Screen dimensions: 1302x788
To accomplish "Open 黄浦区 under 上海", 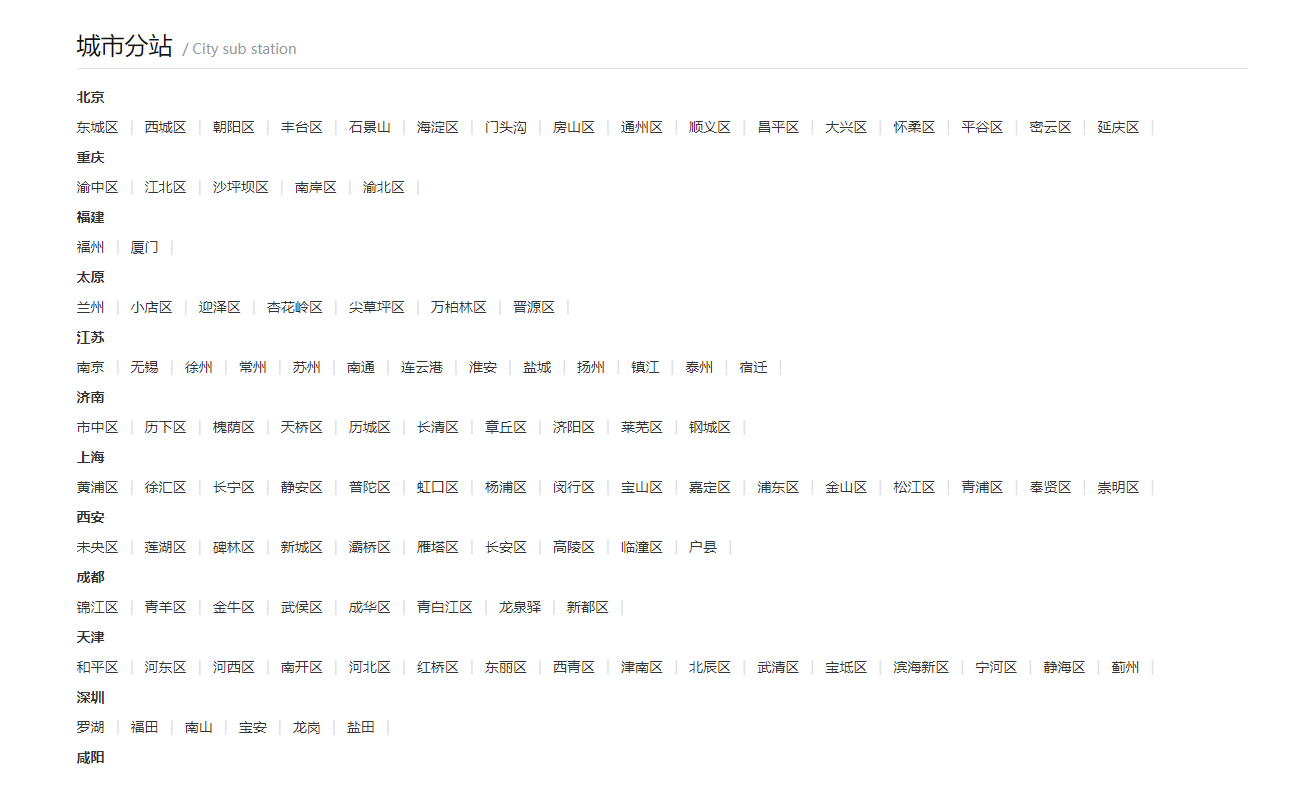I will point(97,487).
